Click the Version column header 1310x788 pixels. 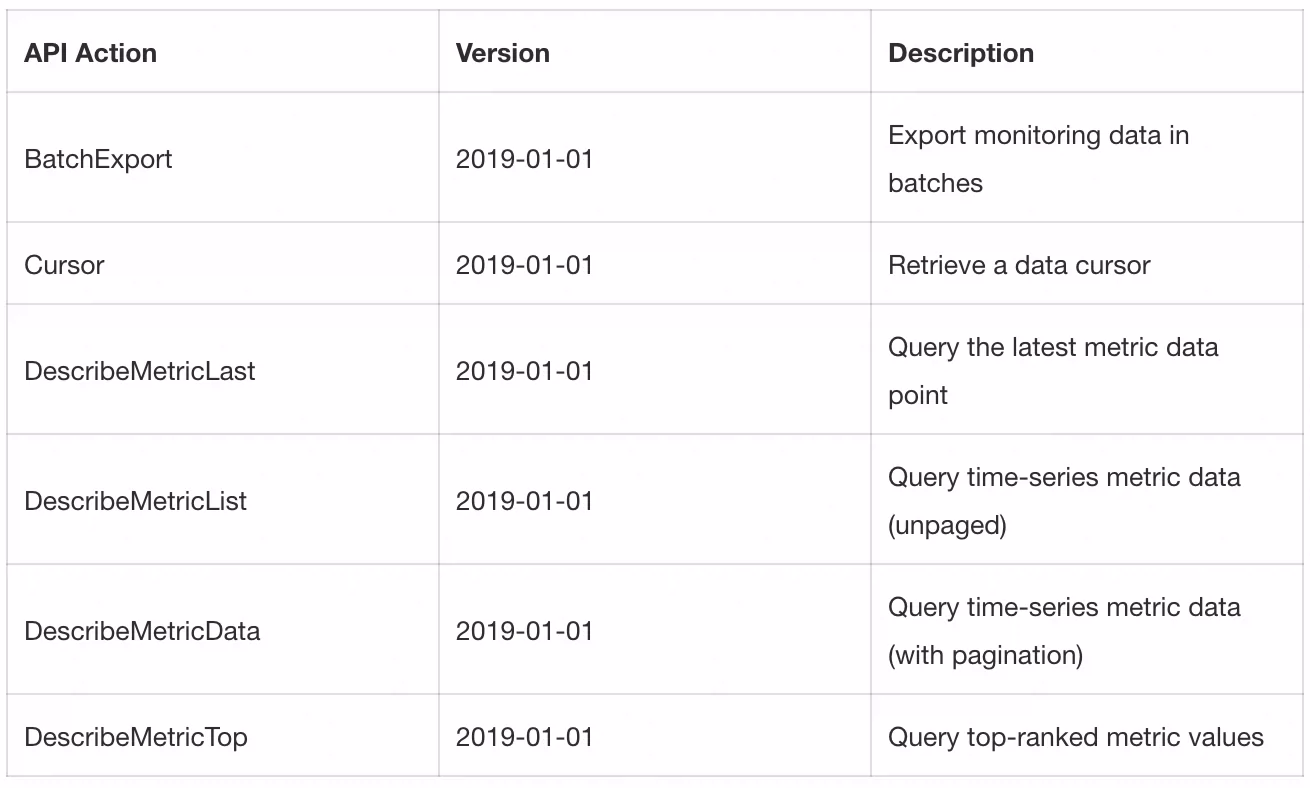502,53
